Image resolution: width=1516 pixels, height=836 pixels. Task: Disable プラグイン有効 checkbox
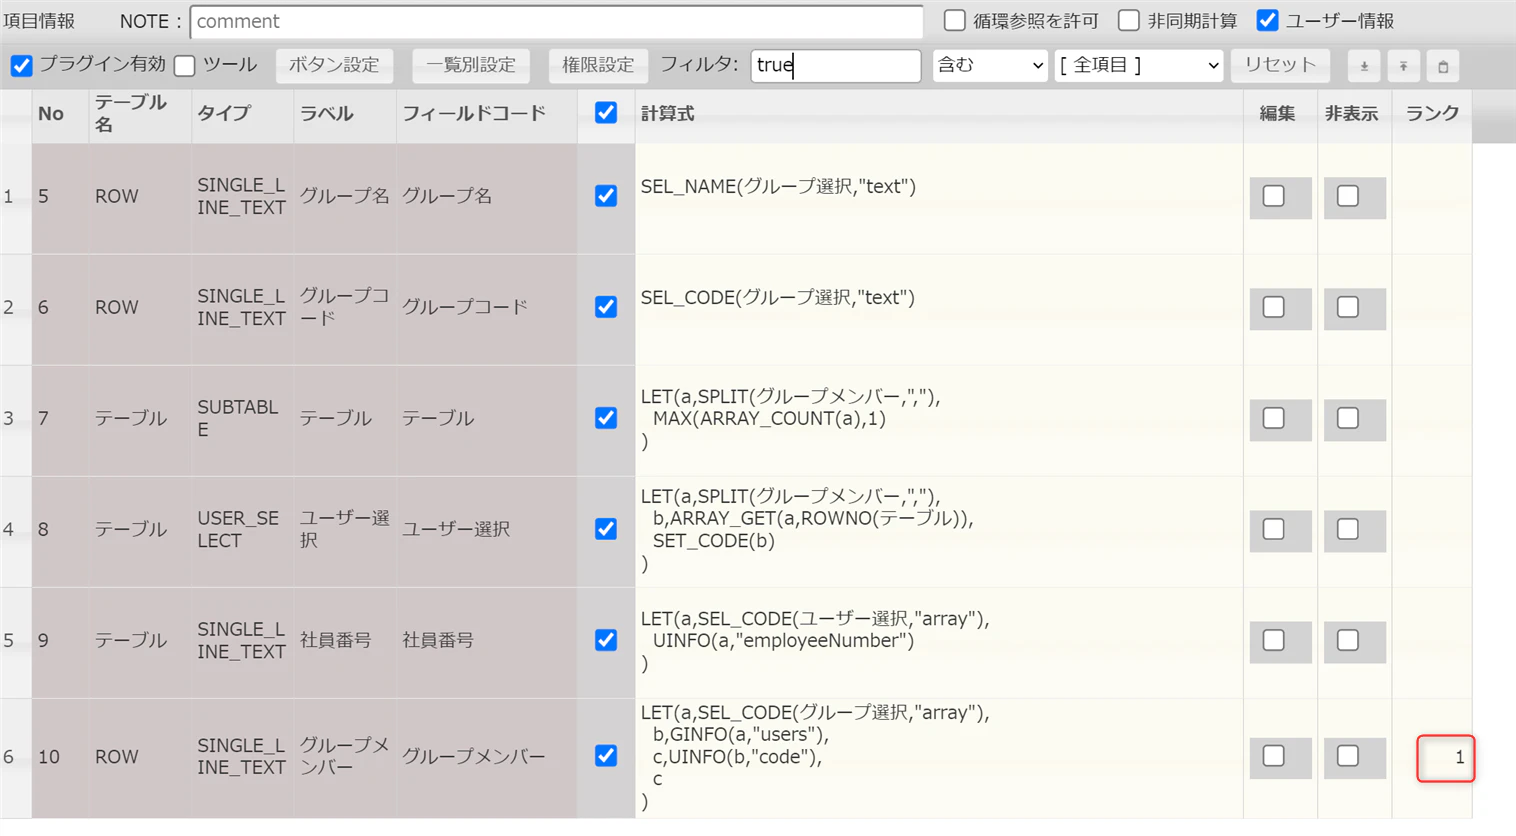click(x=21, y=66)
